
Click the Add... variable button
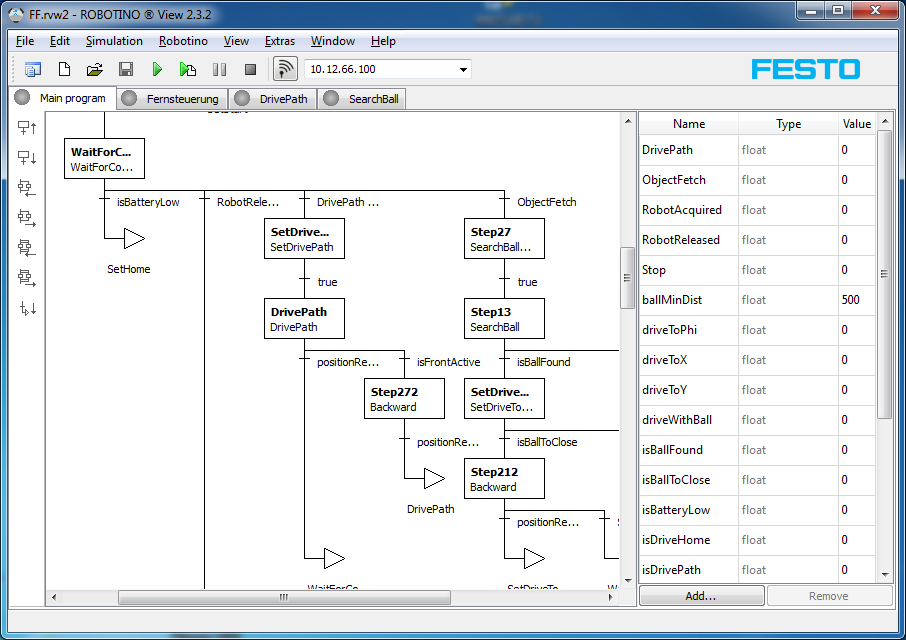[701, 596]
